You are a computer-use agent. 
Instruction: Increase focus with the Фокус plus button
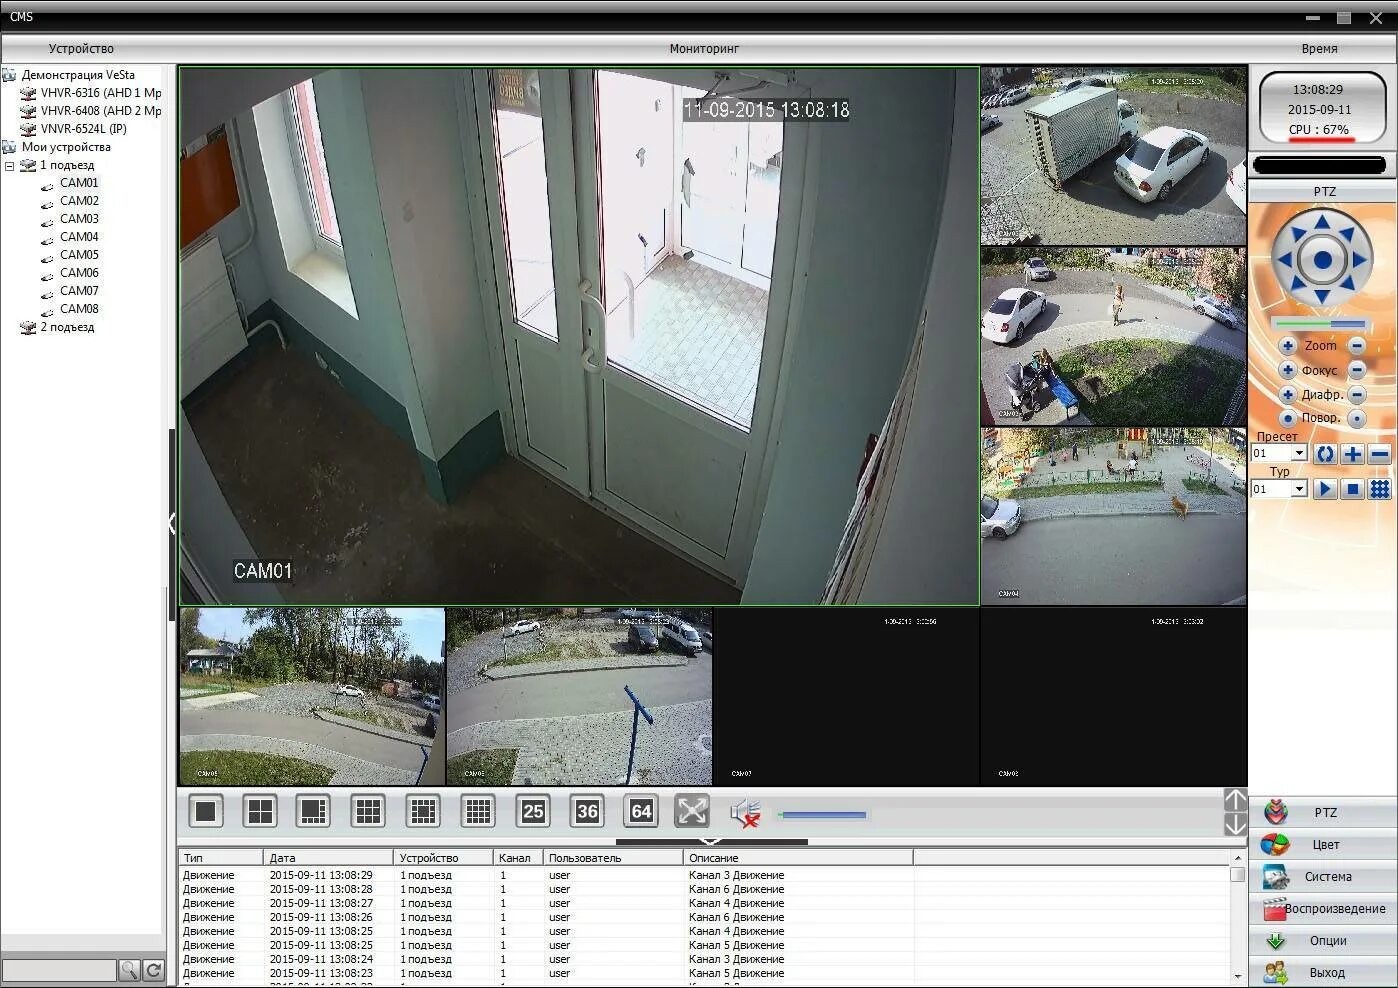click(x=1288, y=370)
